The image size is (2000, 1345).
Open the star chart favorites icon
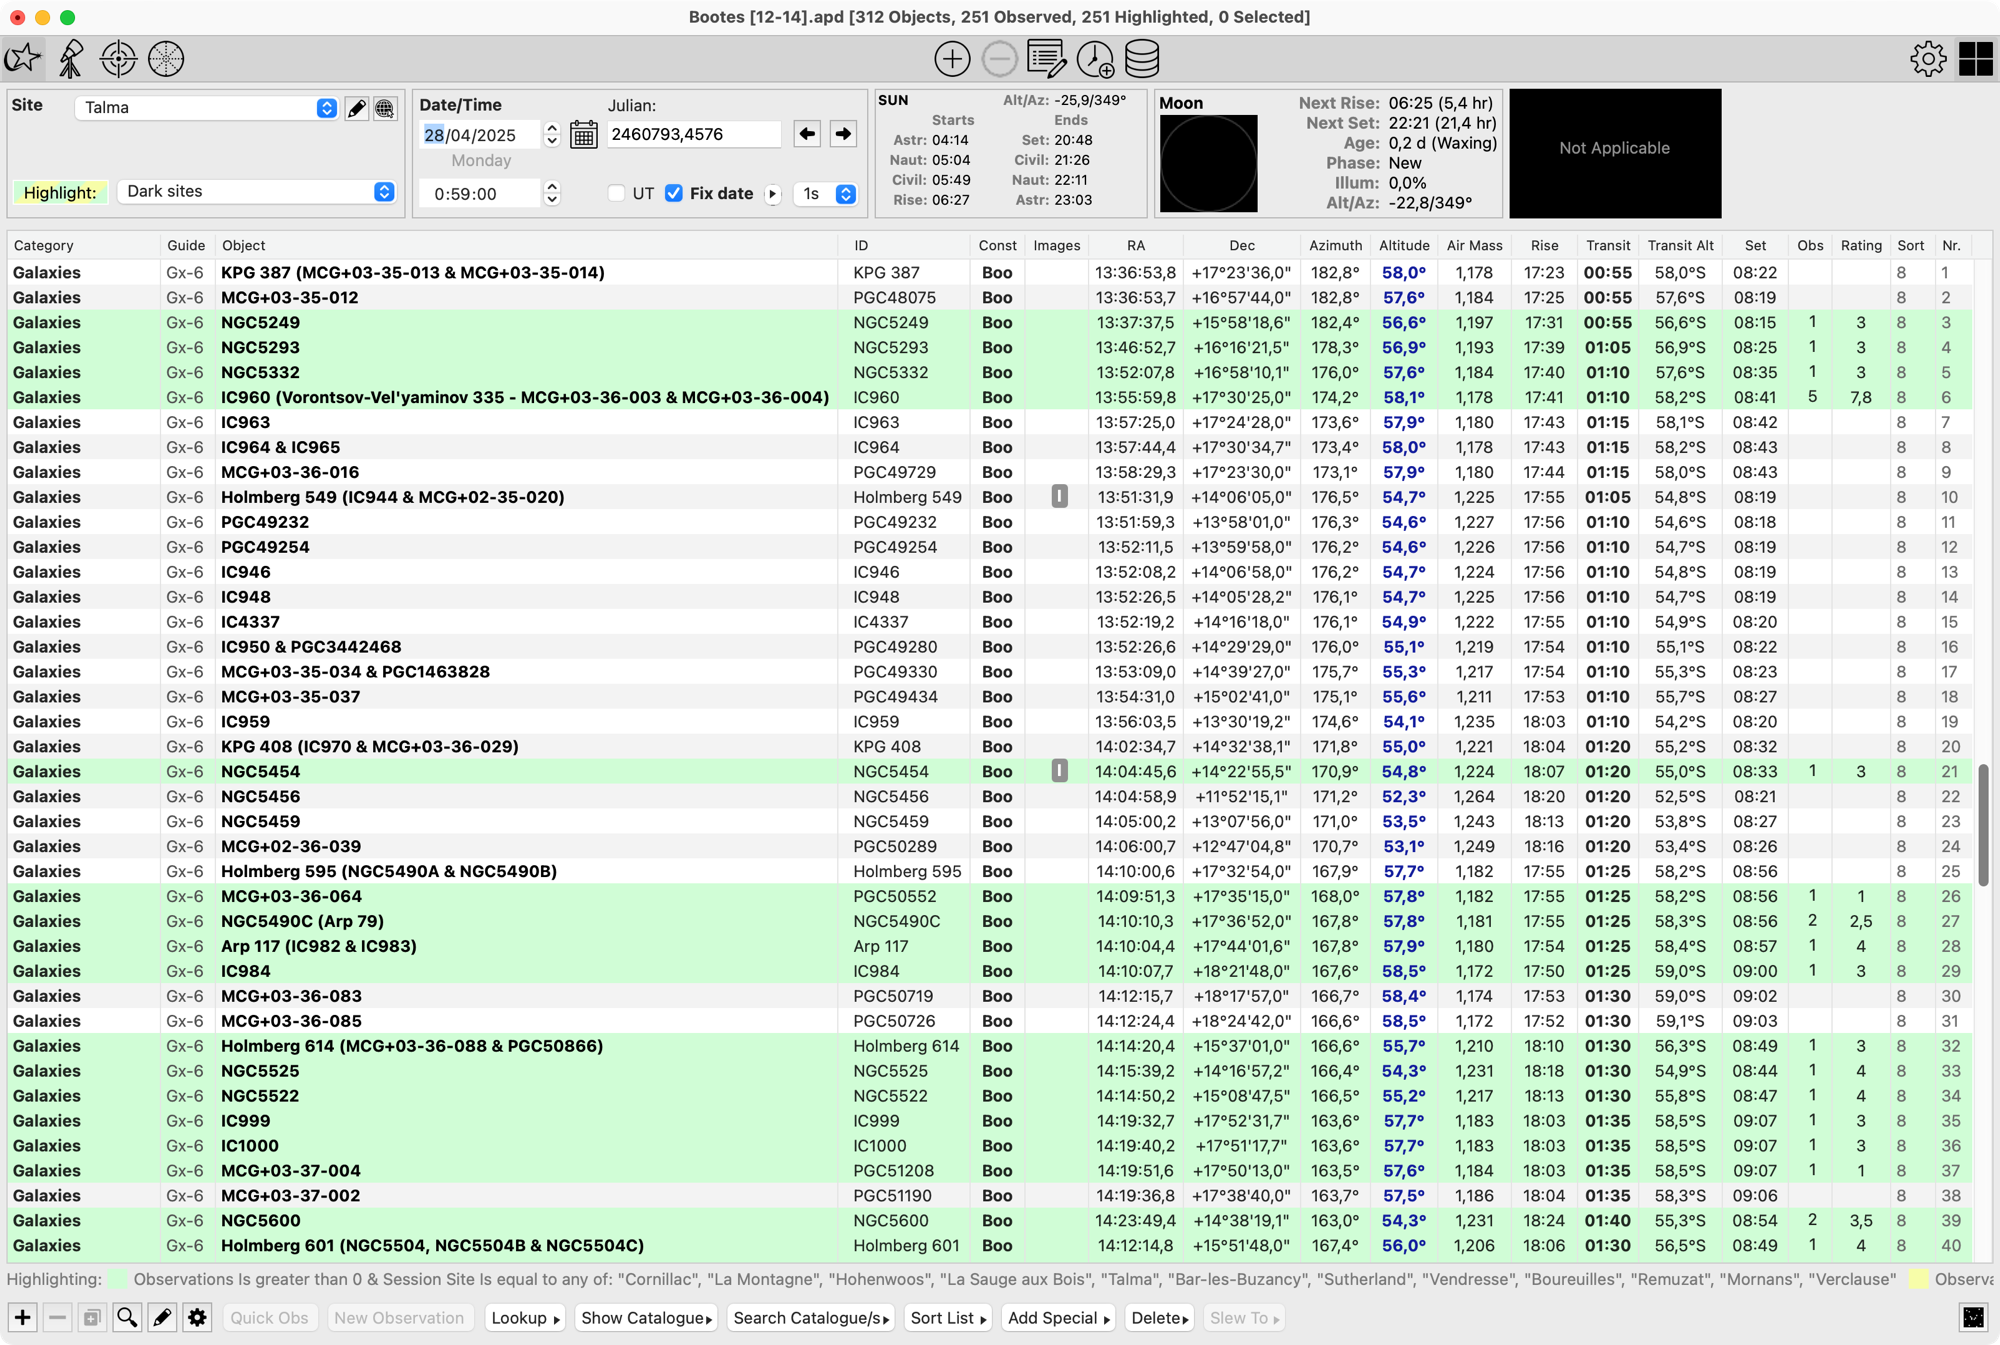(x=23, y=58)
